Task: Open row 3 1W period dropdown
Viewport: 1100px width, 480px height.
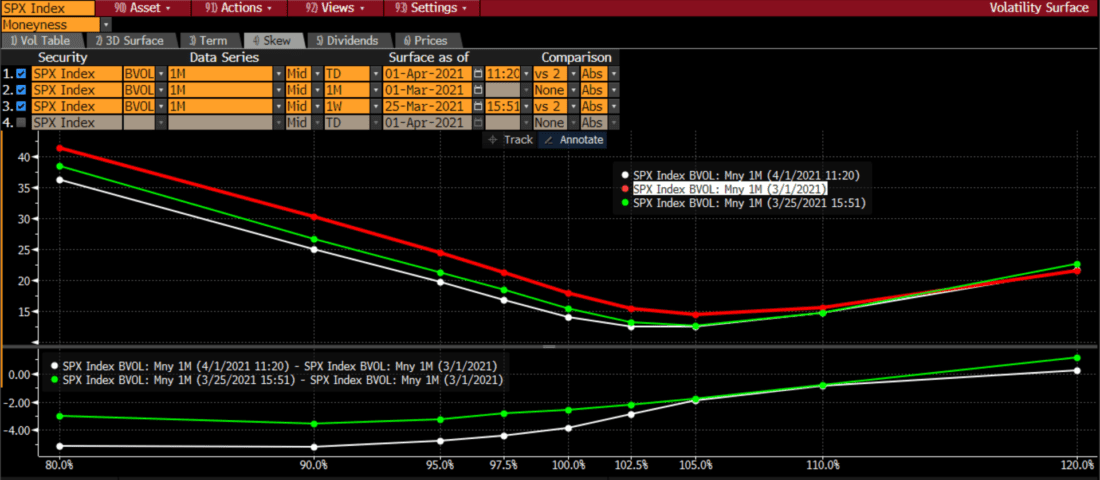Action: [x=375, y=107]
